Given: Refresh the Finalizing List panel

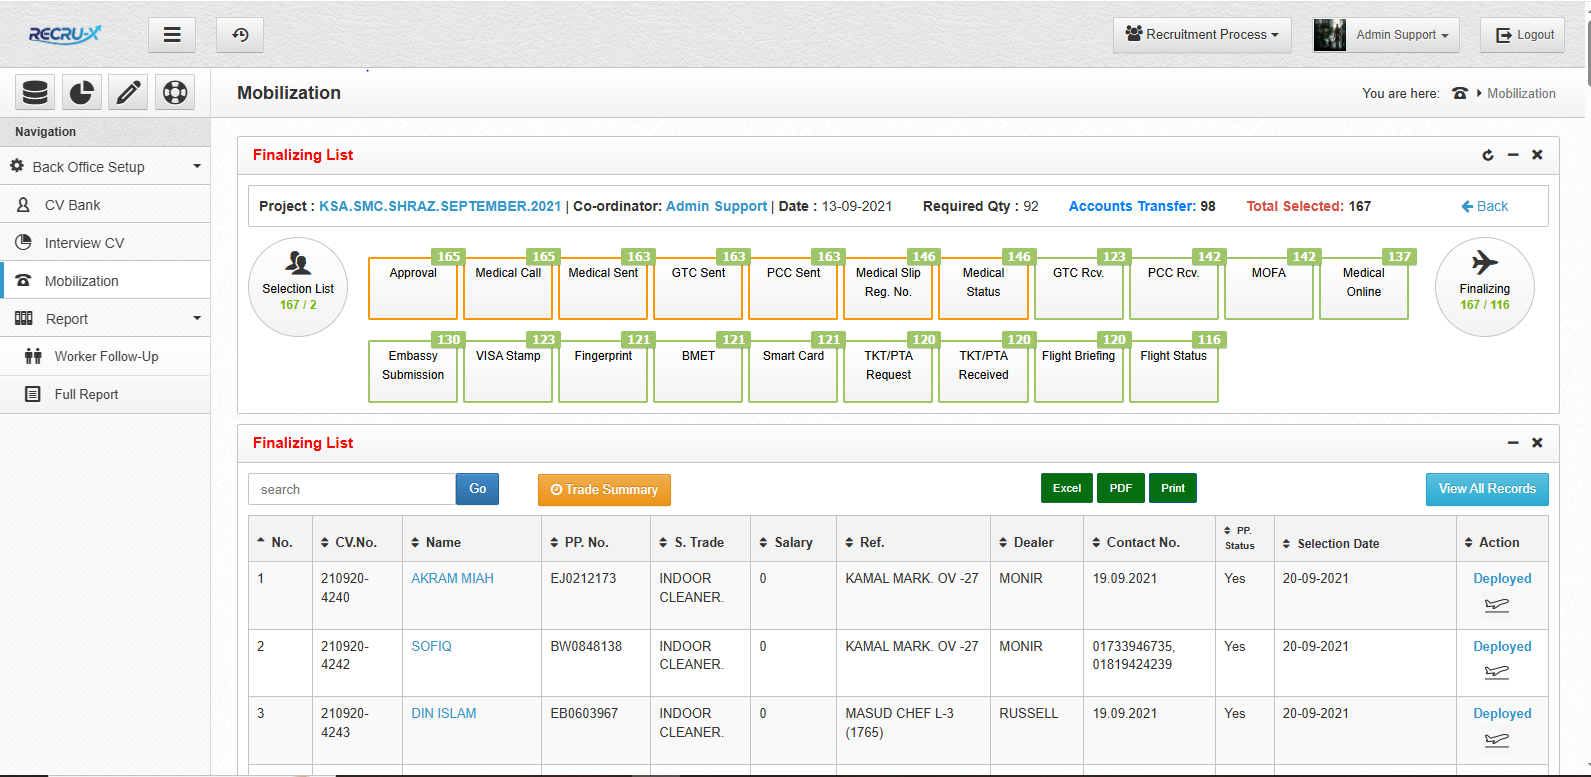Looking at the screenshot, I should [1488, 155].
